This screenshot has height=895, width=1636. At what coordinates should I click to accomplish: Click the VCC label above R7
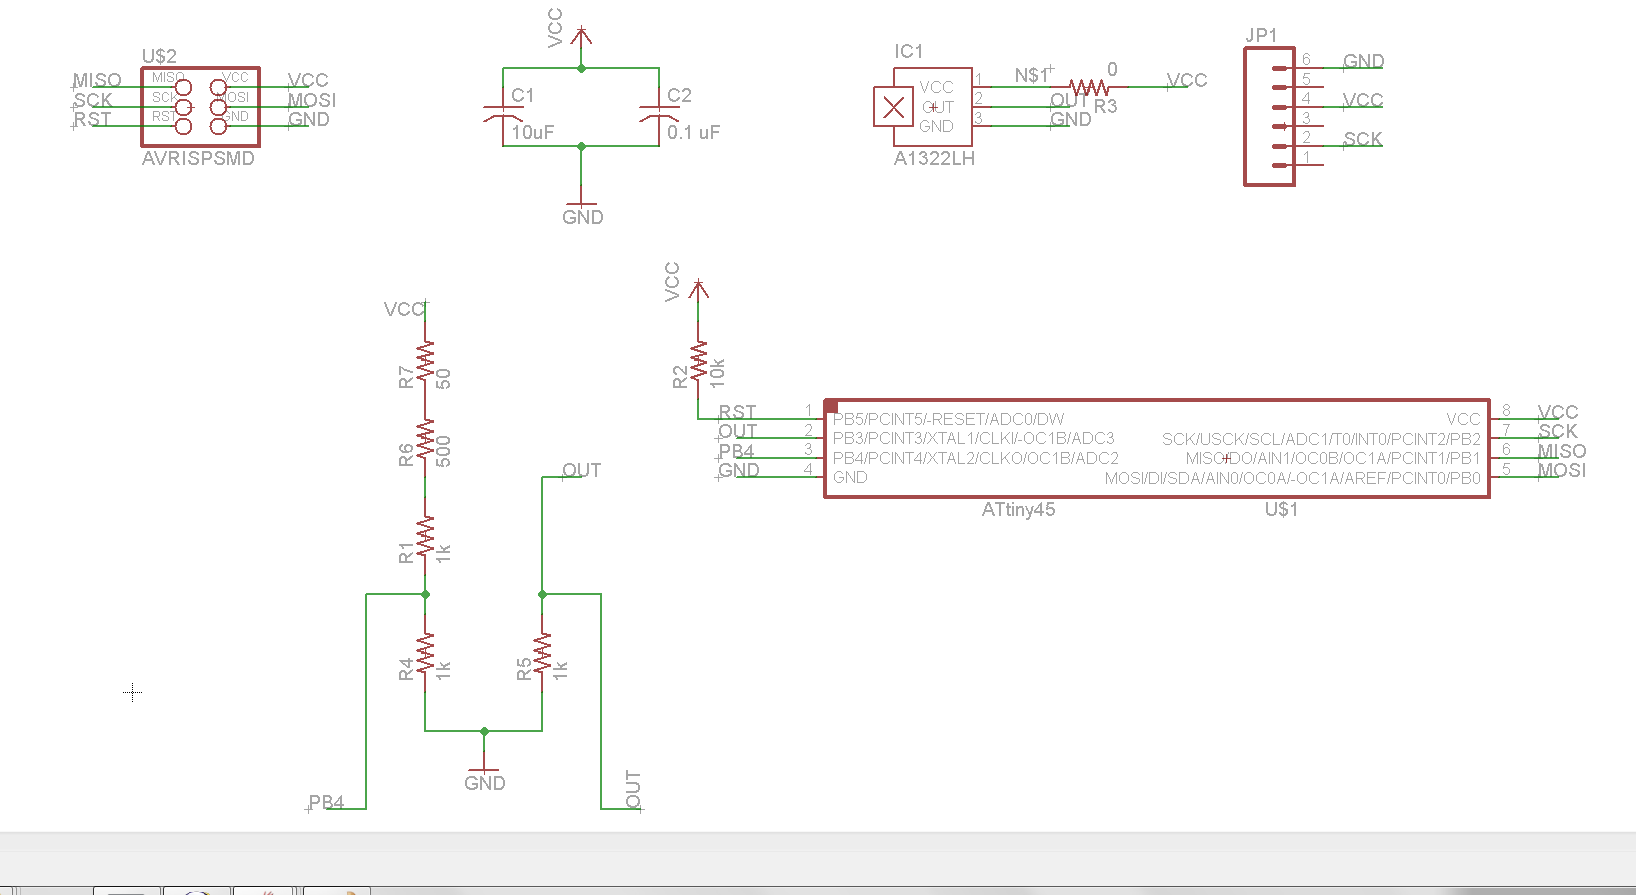404,309
